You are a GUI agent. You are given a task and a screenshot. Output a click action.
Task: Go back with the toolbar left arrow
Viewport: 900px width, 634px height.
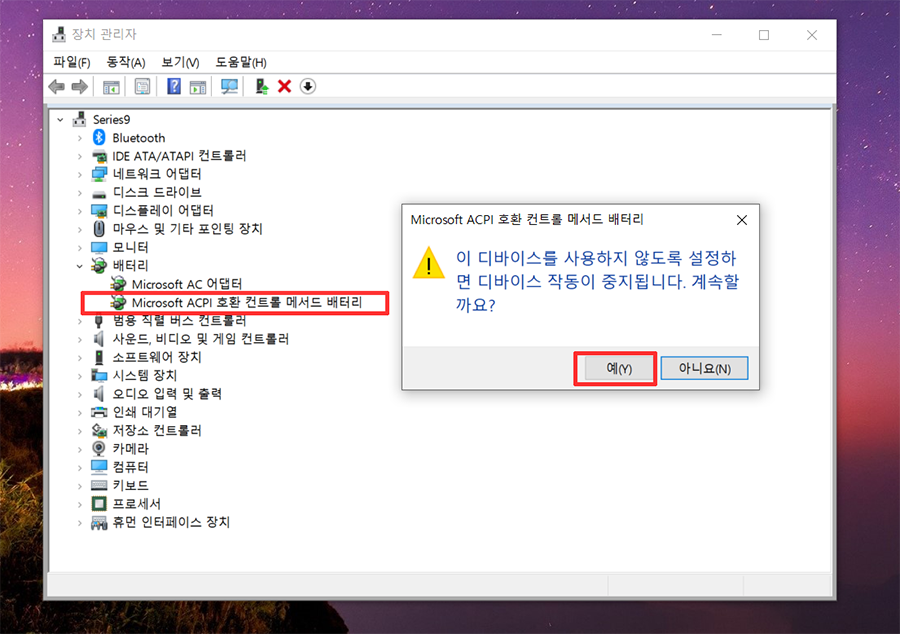tap(56, 87)
